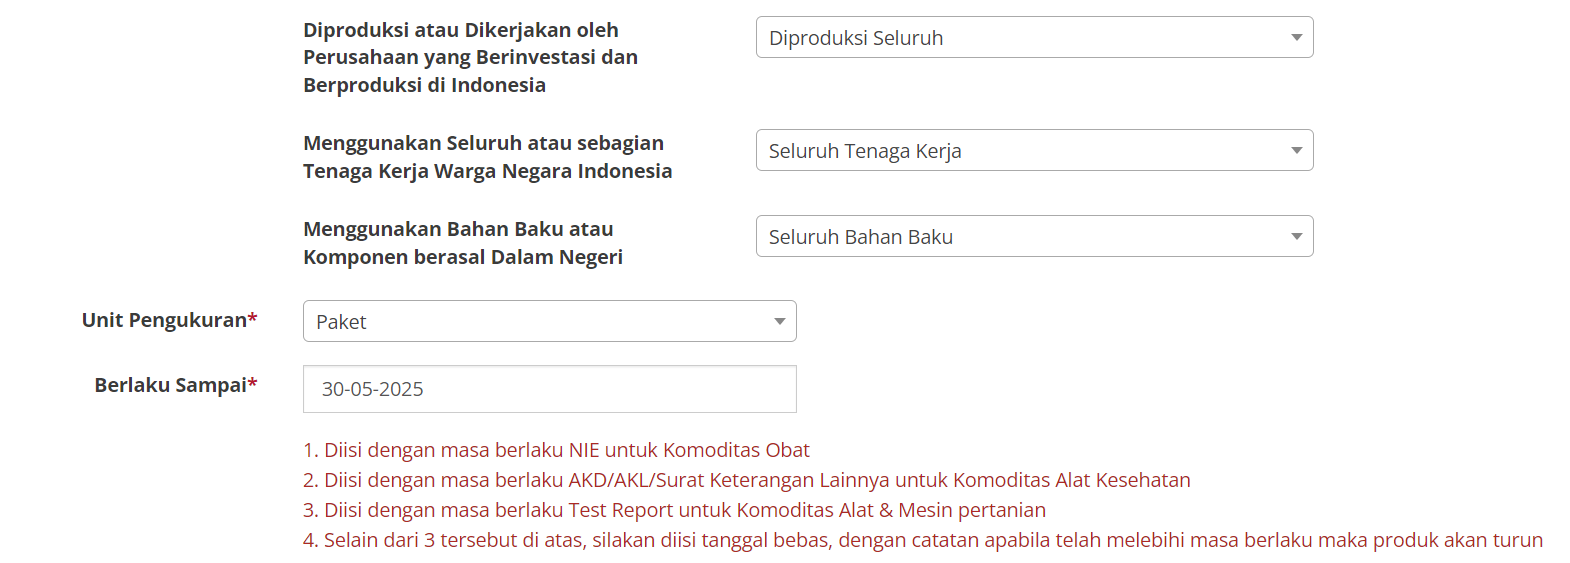Click the Menggunakan Seluruh atau sebagian label

coord(487,157)
